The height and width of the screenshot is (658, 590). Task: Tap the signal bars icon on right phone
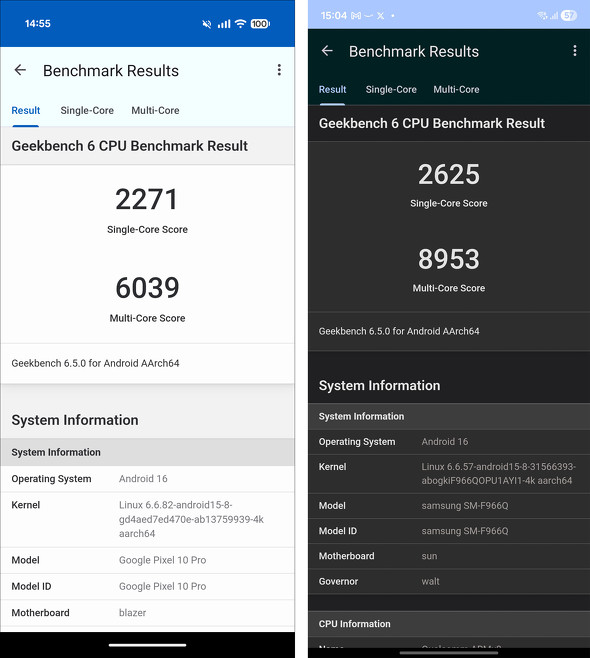pos(554,16)
